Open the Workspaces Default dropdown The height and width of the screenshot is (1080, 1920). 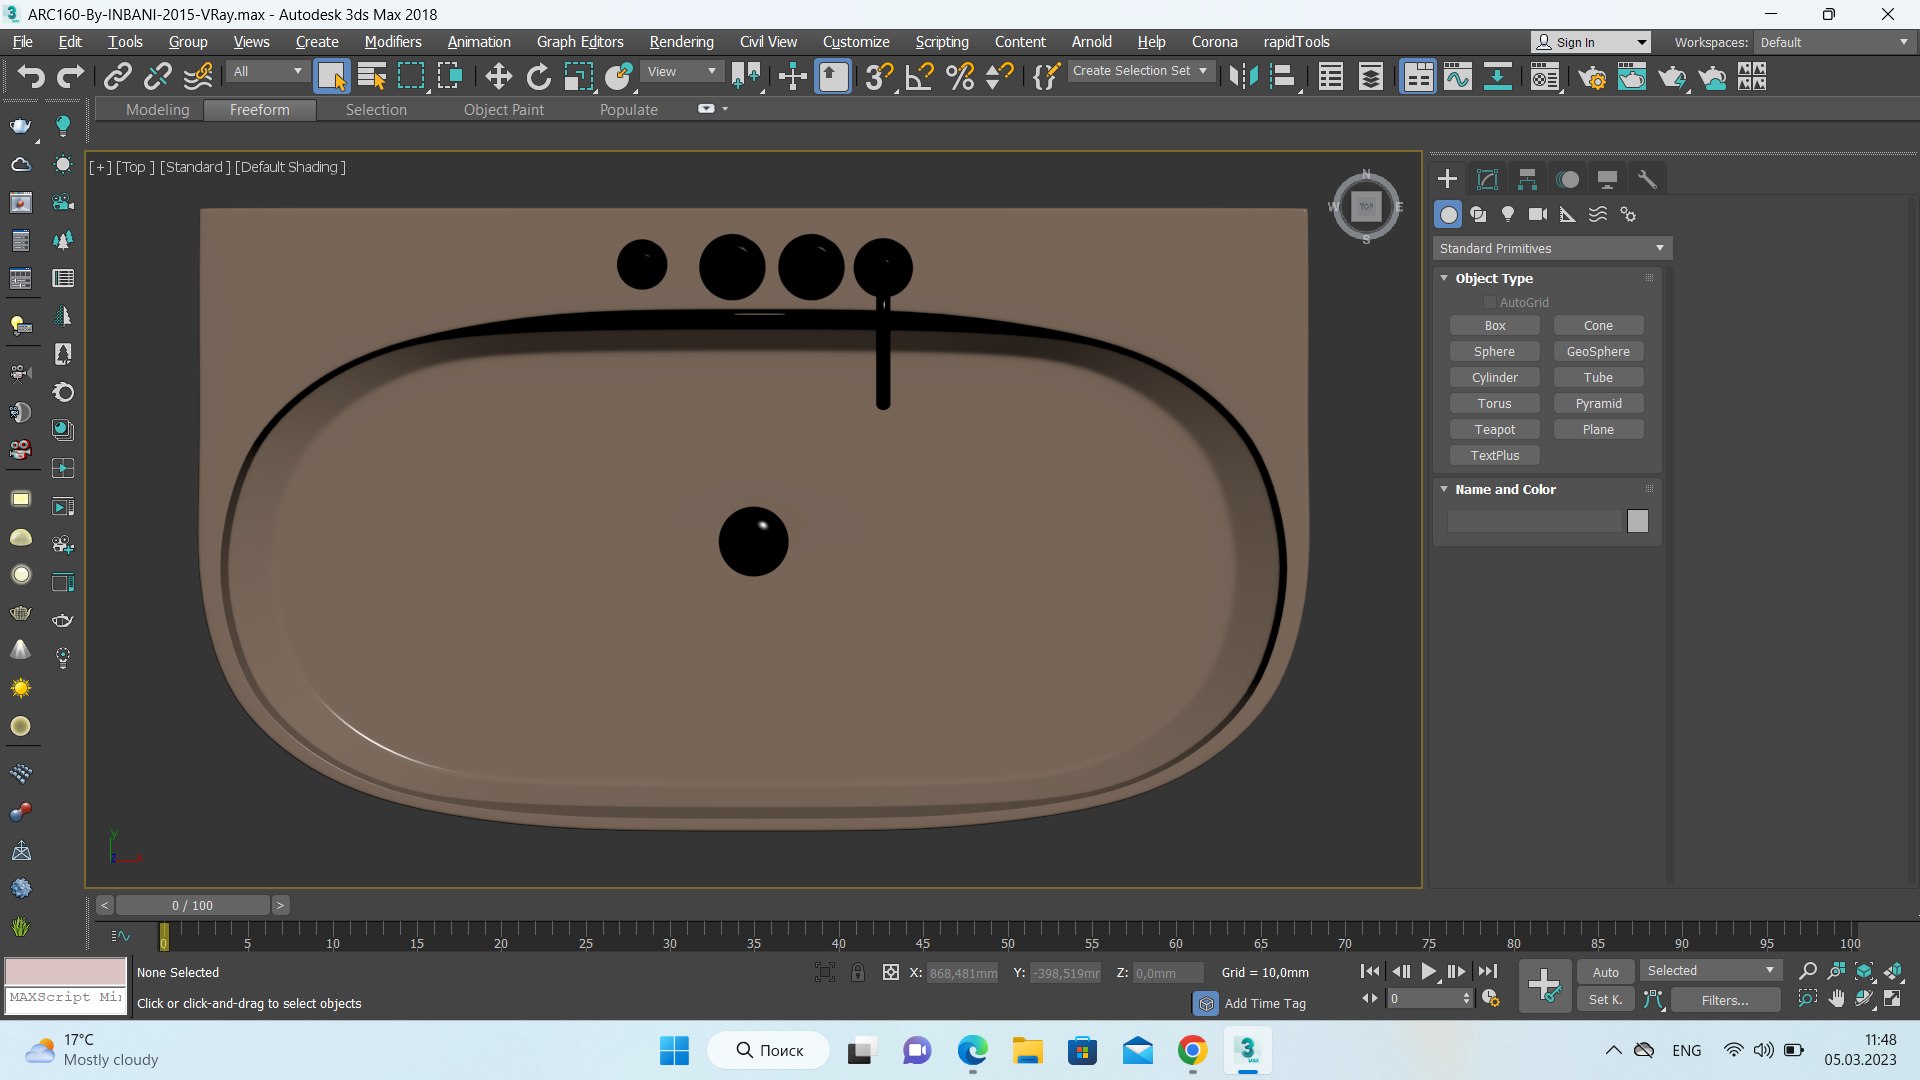[x=1835, y=42]
